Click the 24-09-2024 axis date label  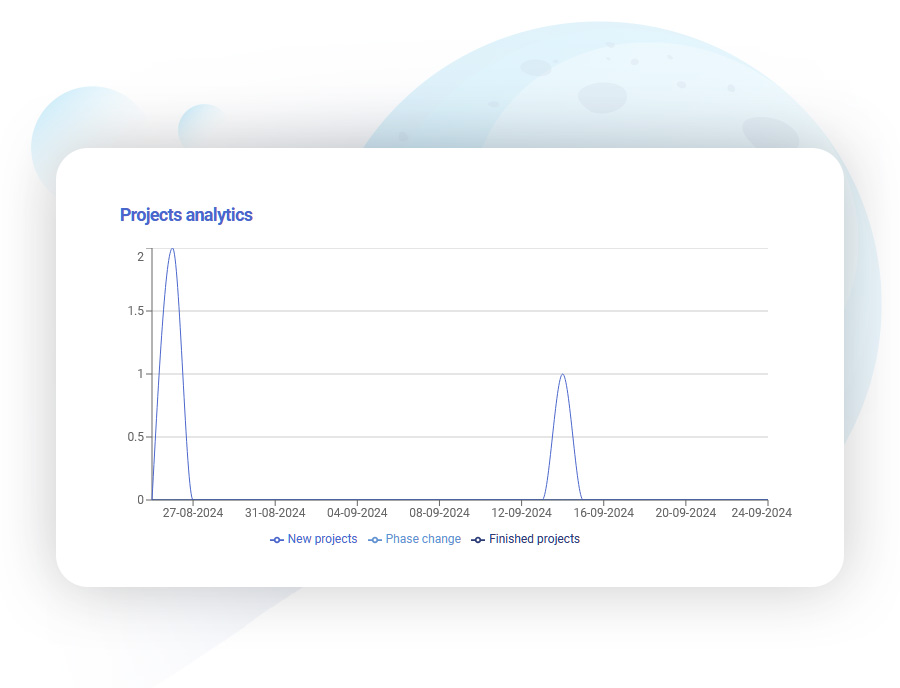click(761, 513)
